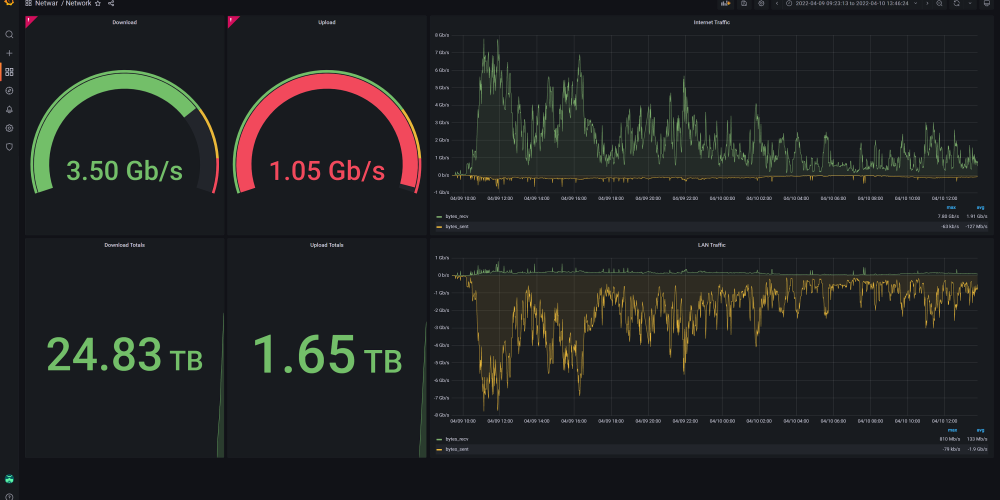The width and height of the screenshot is (1000, 500).
Task: Toggle bytes_sent series in LAN Traffic legend
Action: tap(459, 449)
